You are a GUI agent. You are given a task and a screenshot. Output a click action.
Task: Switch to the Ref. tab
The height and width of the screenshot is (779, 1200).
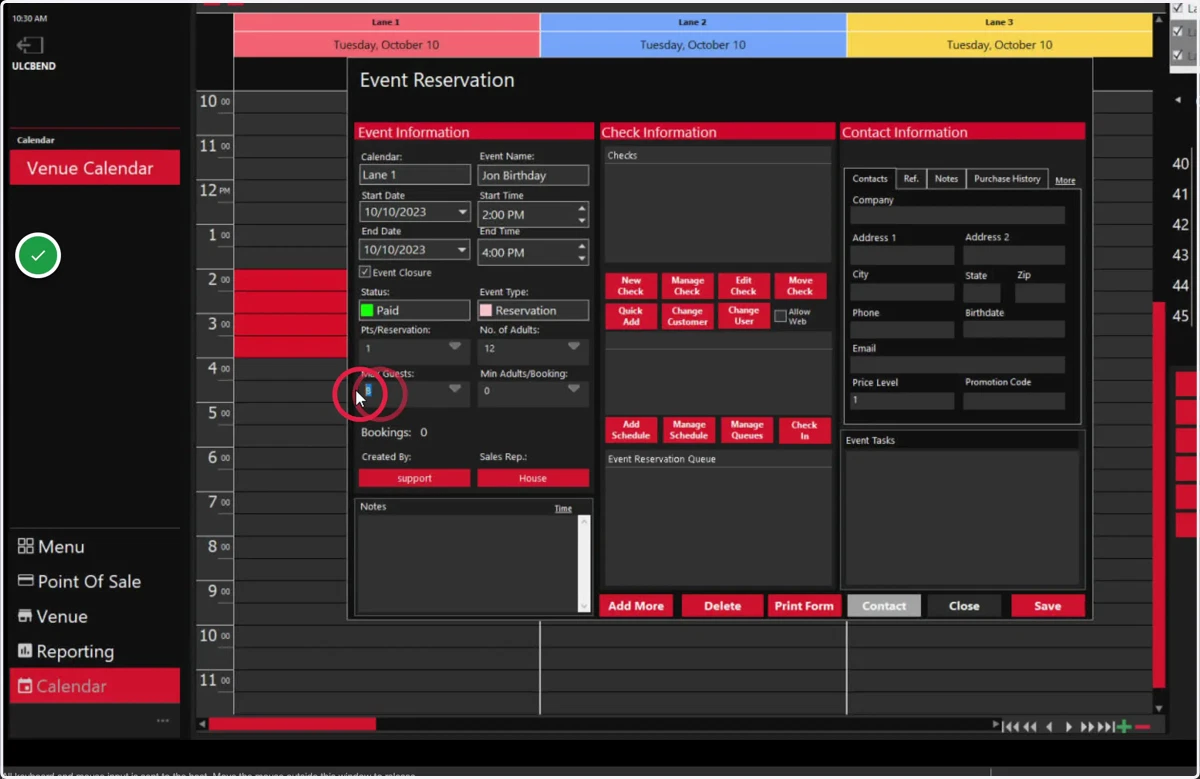pos(911,179)
